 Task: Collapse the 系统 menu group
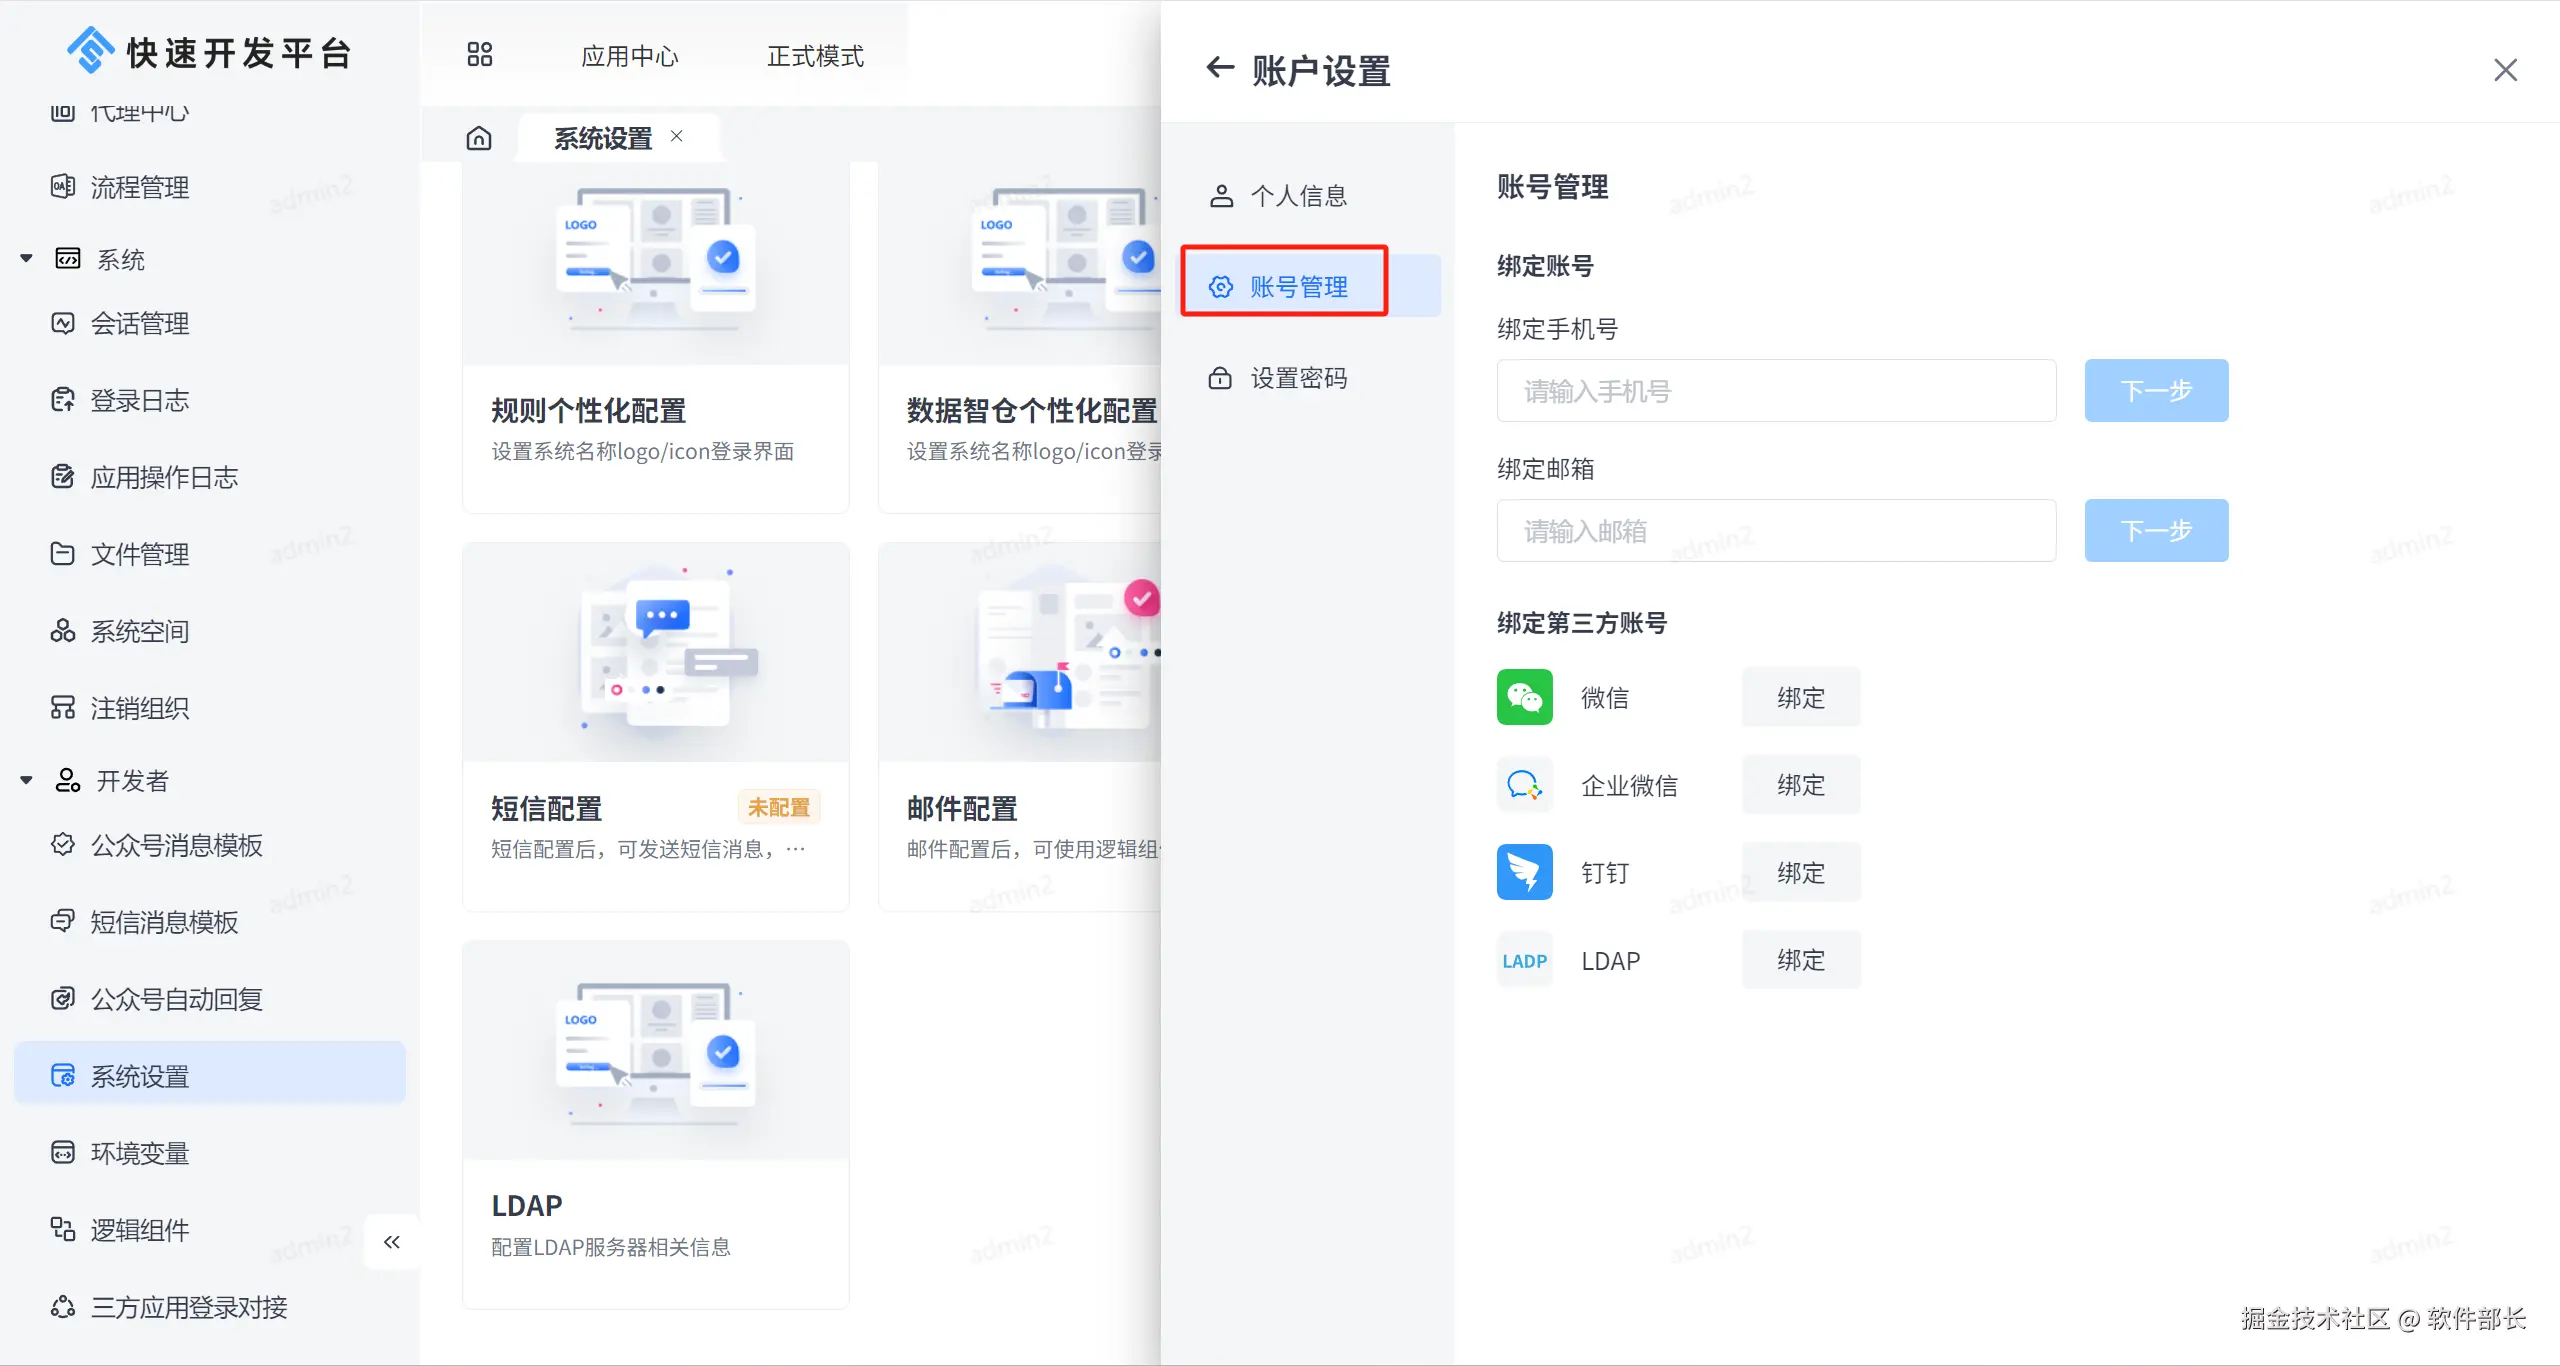click(27, 259)
